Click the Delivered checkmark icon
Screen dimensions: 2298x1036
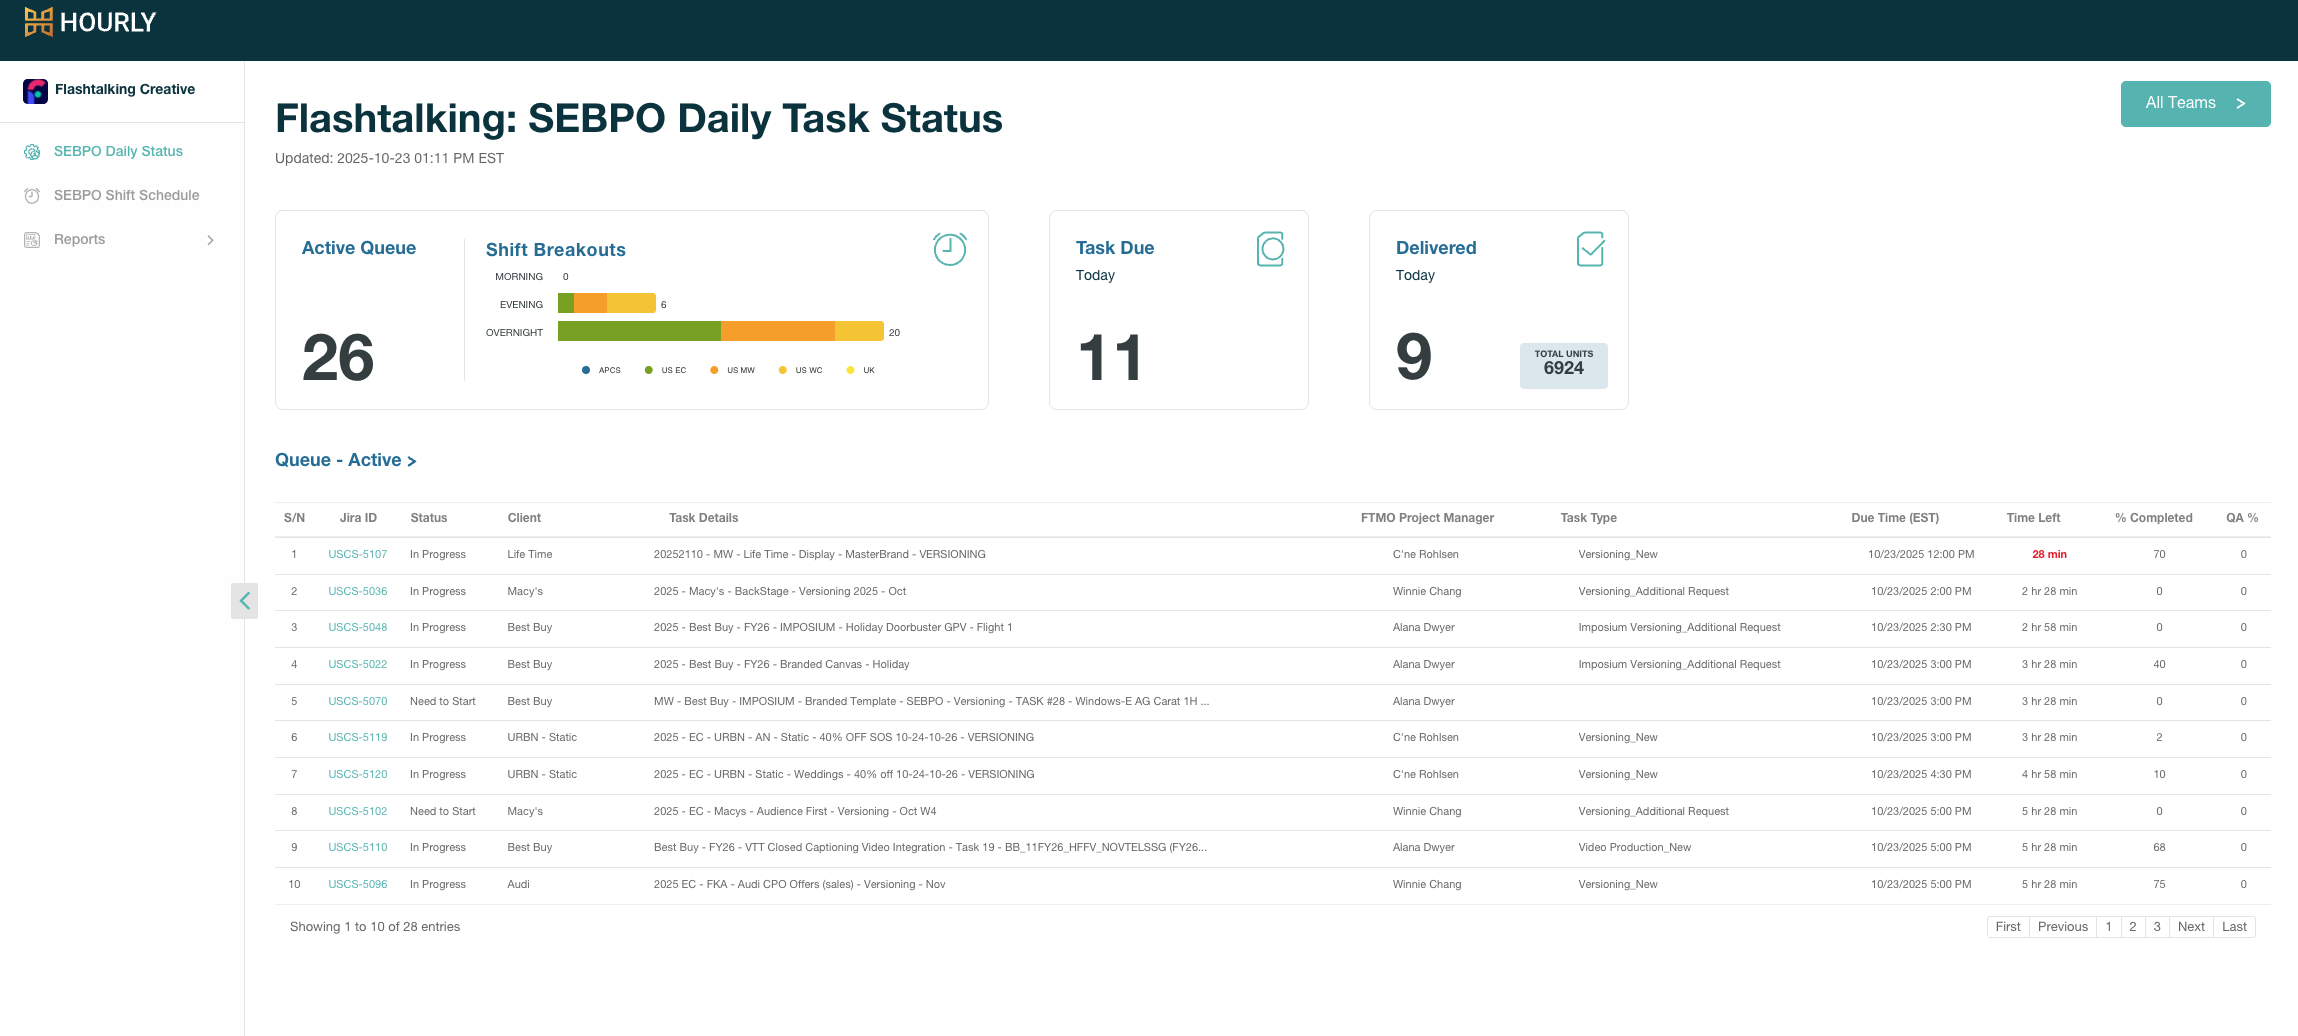pyautogui.click(x=1590, y=249)
